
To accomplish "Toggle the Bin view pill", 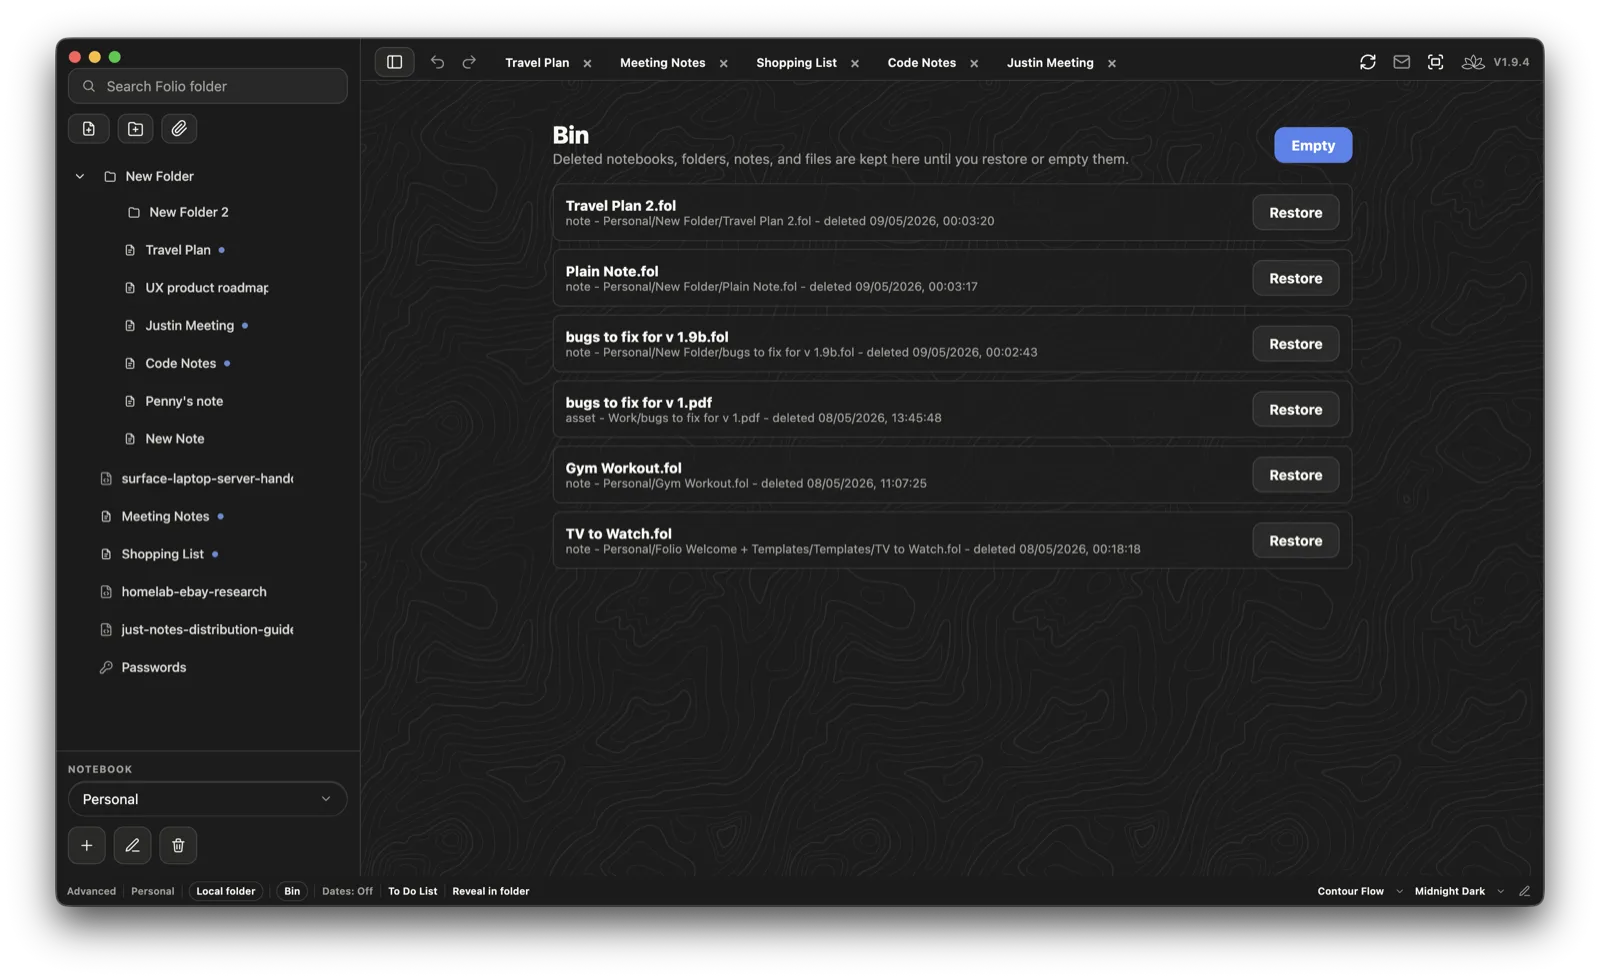I will click(x=292, y=891).
